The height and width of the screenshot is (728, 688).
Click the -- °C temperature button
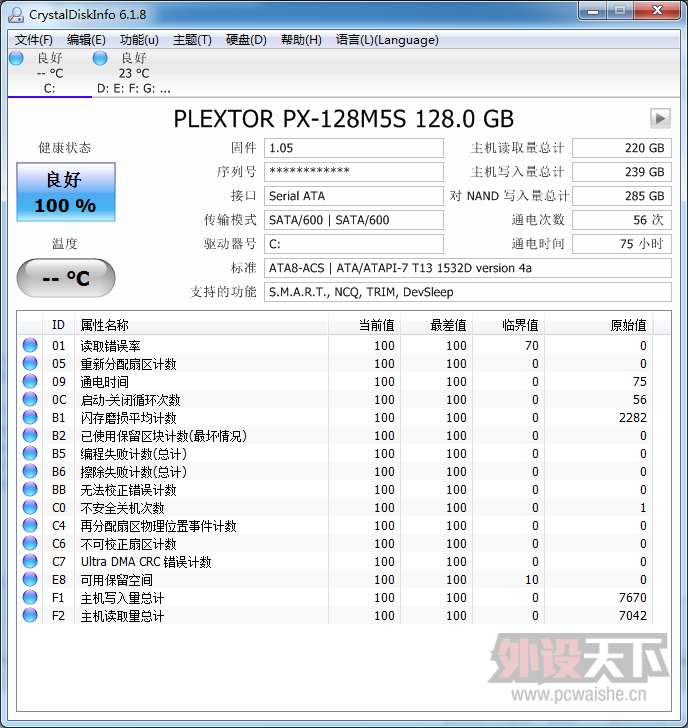point(66,278)
